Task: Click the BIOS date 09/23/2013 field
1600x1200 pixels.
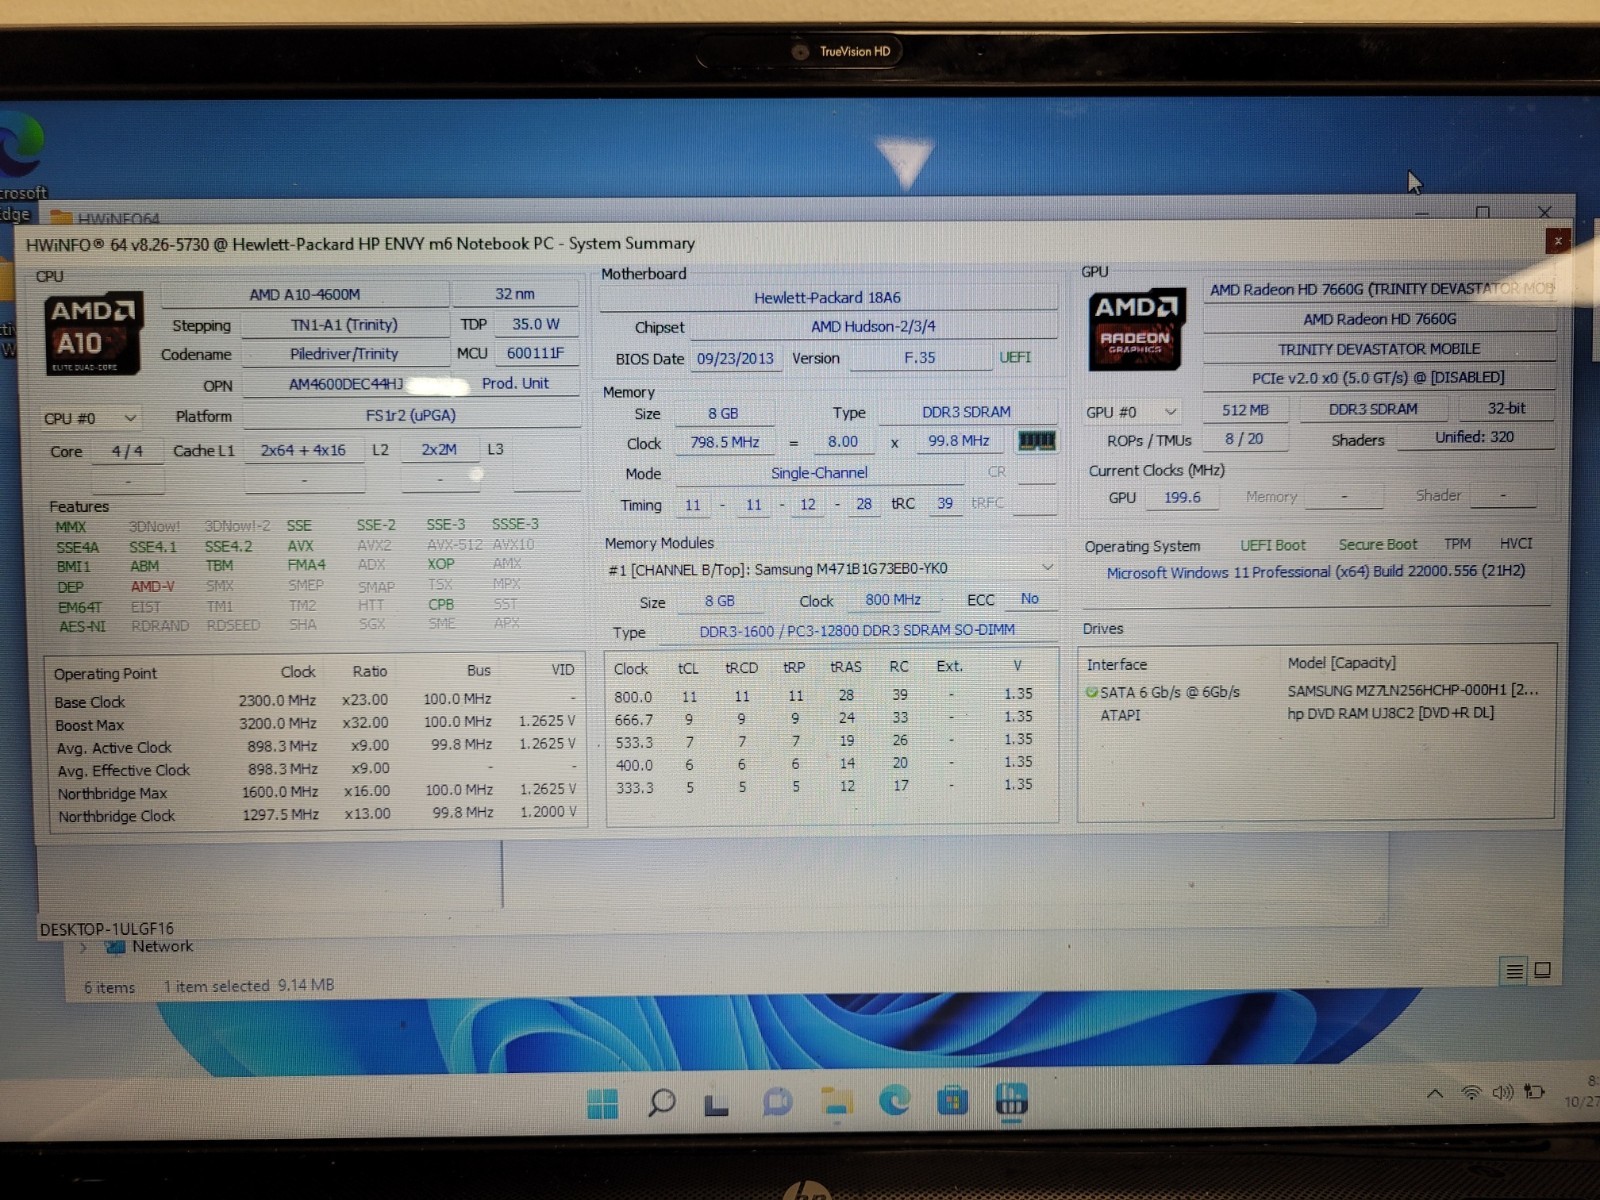Action: click(x=735, y=358)
